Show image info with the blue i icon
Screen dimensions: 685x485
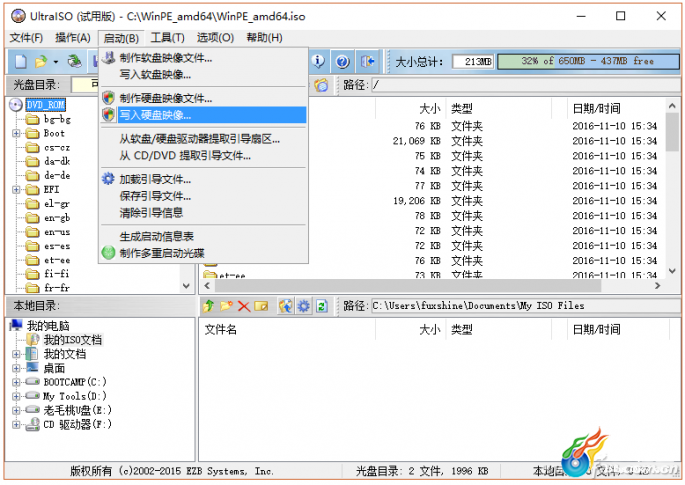pos(318,62)
